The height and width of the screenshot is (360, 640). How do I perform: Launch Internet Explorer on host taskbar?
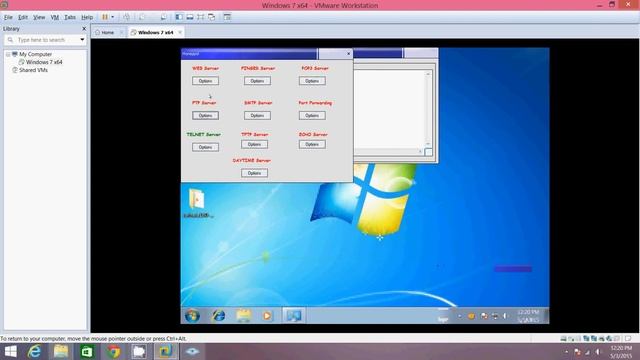pyautogui.click(x=35, y=351)
